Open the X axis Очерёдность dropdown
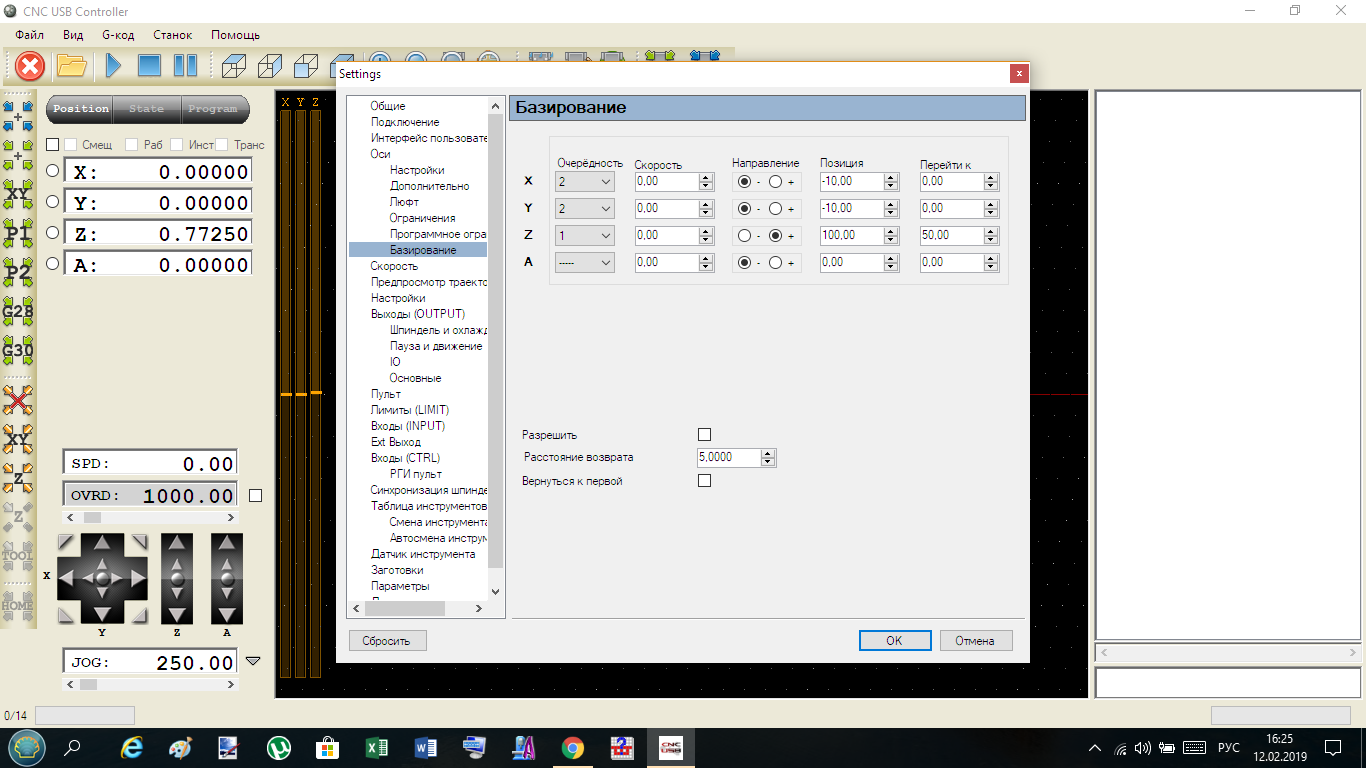Screen dimensions: 1366x768 (x=585, y=182)
